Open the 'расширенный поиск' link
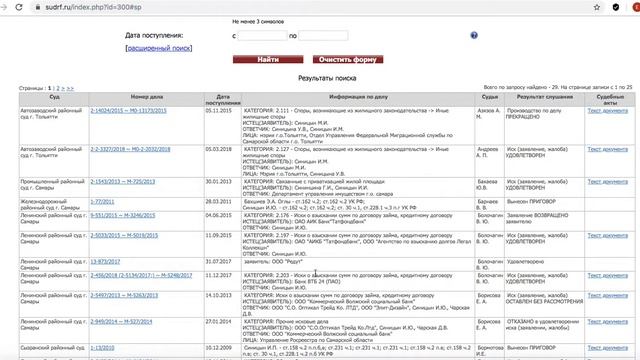Screen dimensions: 640x360 159,48
